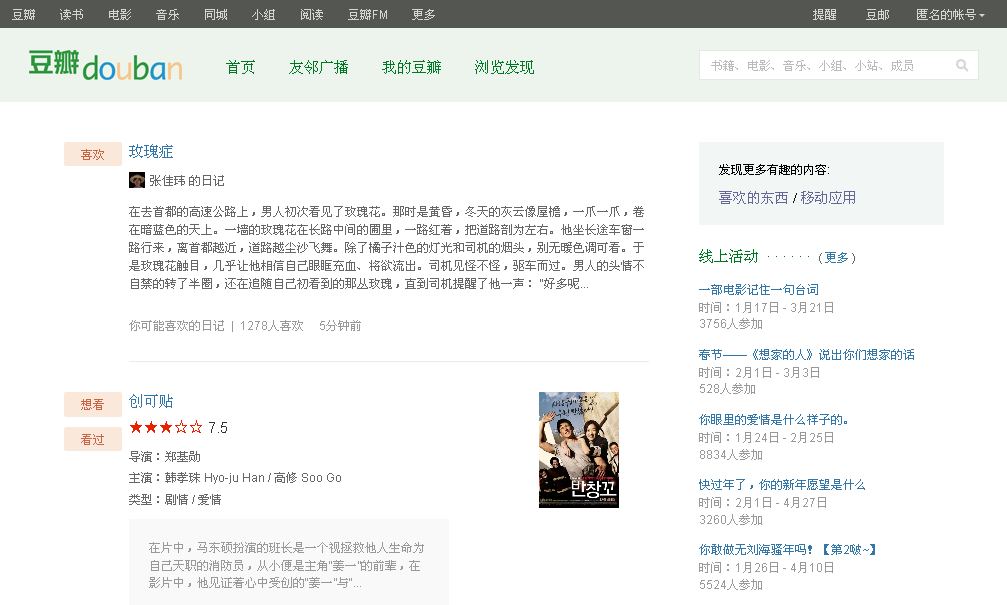Click 张佳玮's avatar icon

point(137,180)
